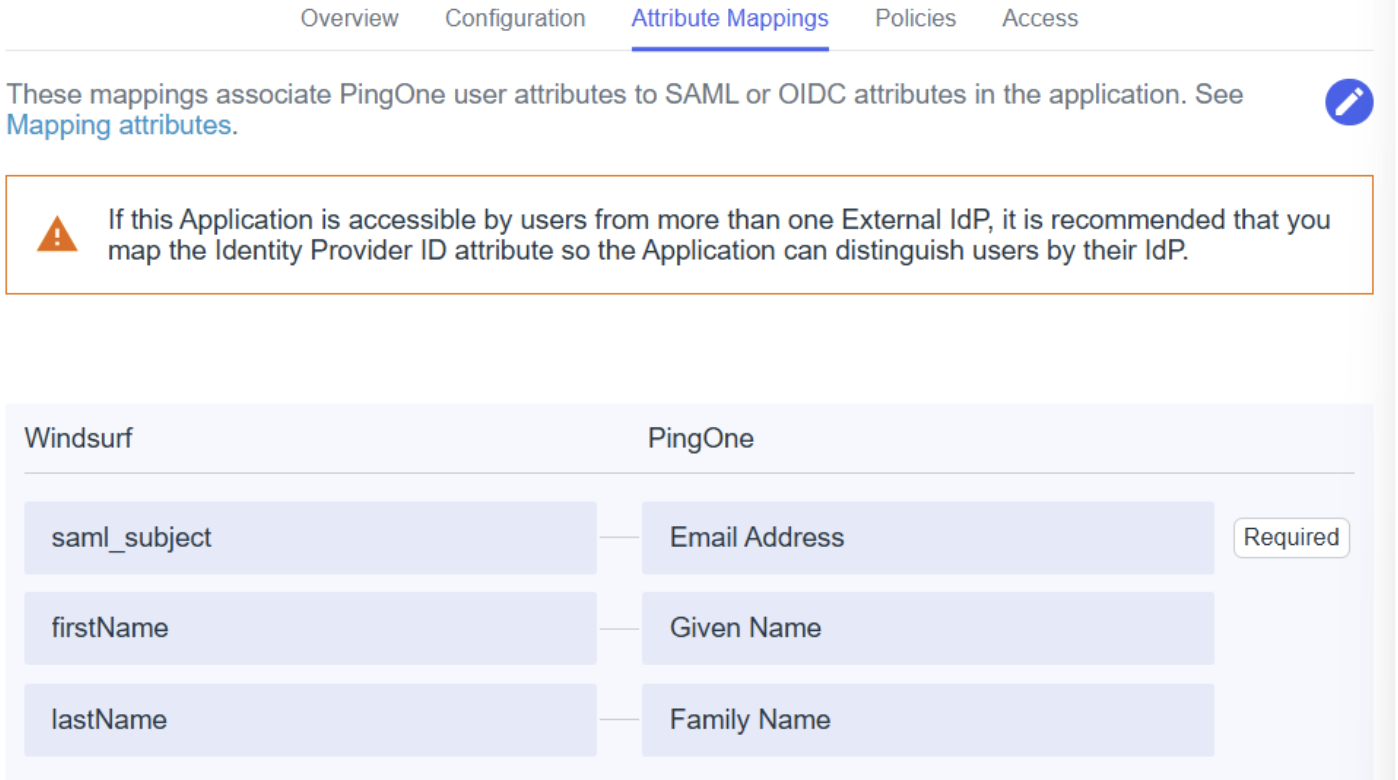Screen dimensions: 1398x780
Task: Click the PingOne column header
Action: coord(701,438)
